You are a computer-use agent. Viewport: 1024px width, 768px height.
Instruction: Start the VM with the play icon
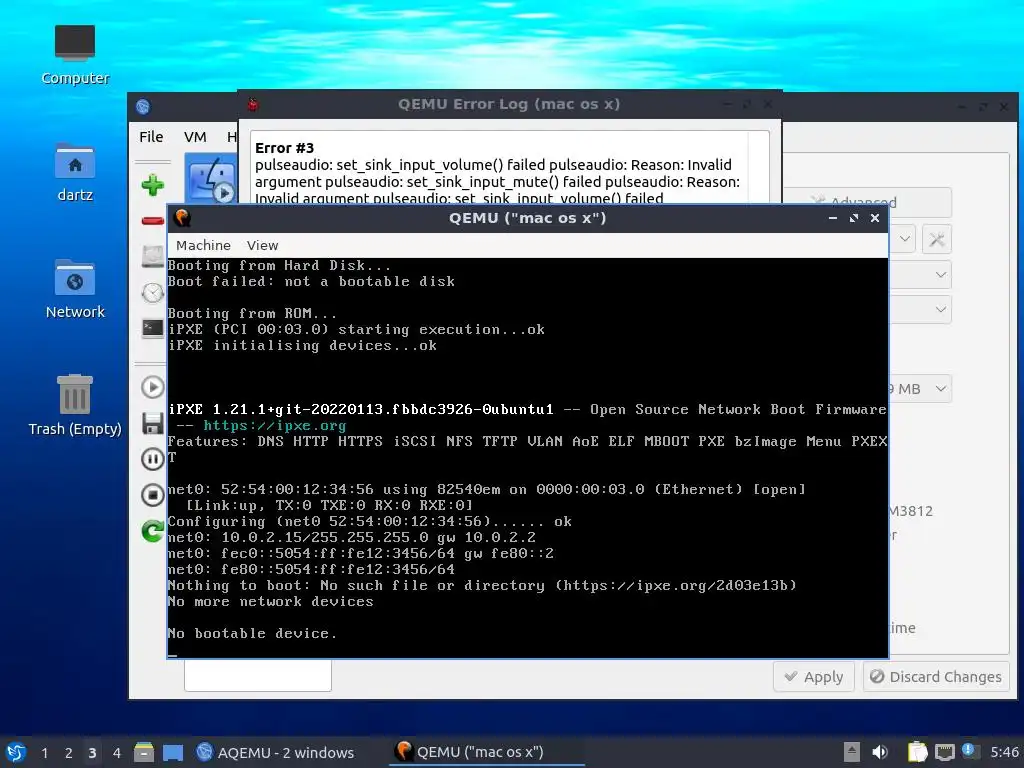153,387
